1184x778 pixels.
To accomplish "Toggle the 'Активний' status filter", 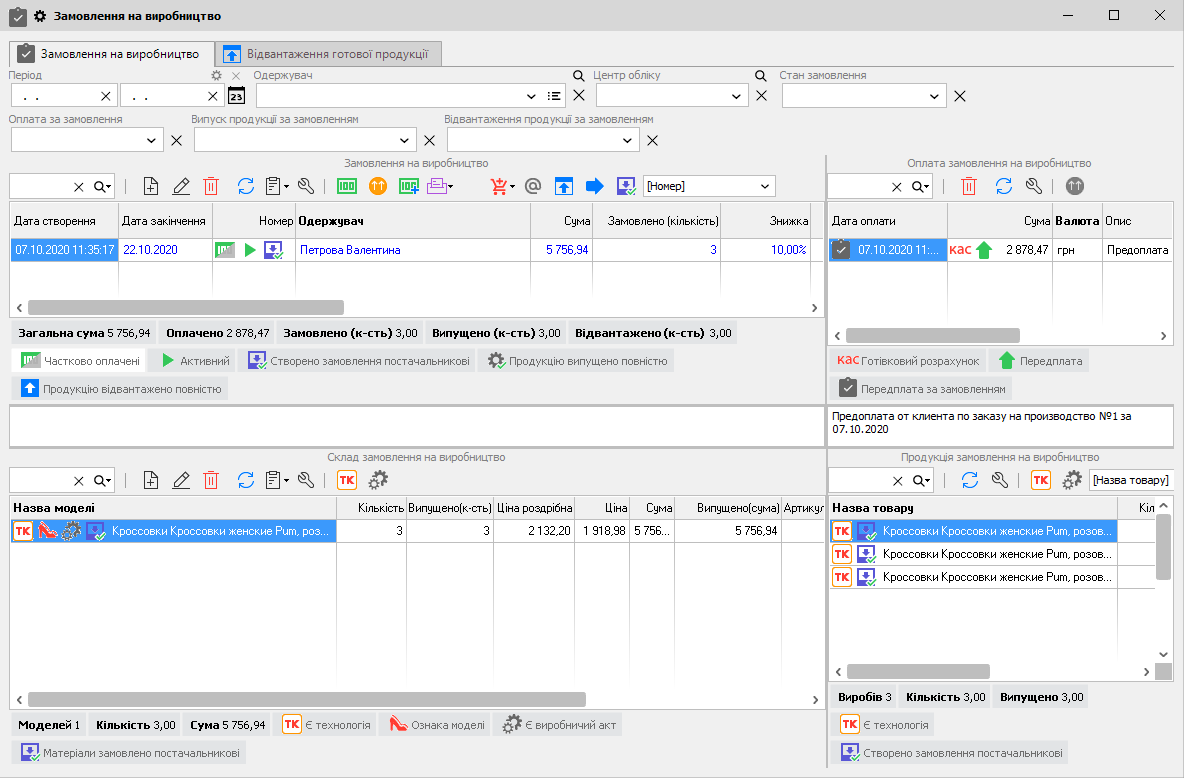I will click(x=195, y=360).
